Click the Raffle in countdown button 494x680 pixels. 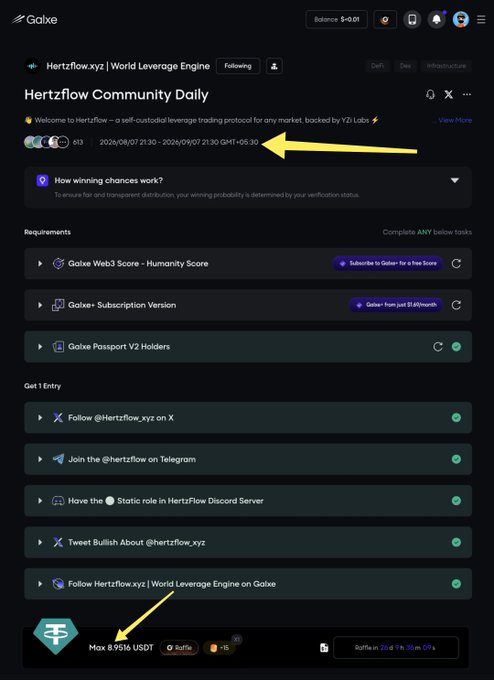396,647
